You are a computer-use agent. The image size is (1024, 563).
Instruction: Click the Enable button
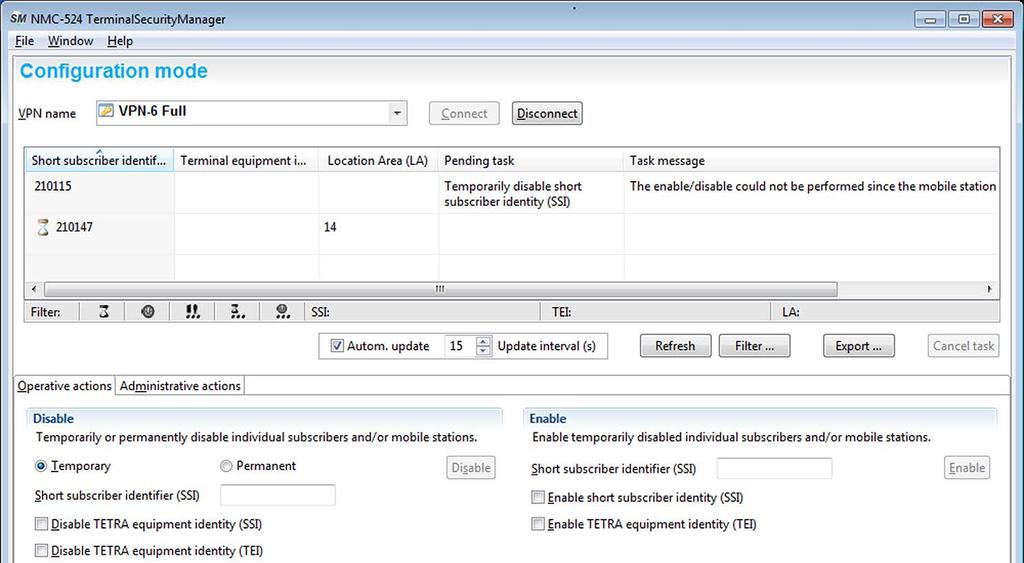[967, 468]
